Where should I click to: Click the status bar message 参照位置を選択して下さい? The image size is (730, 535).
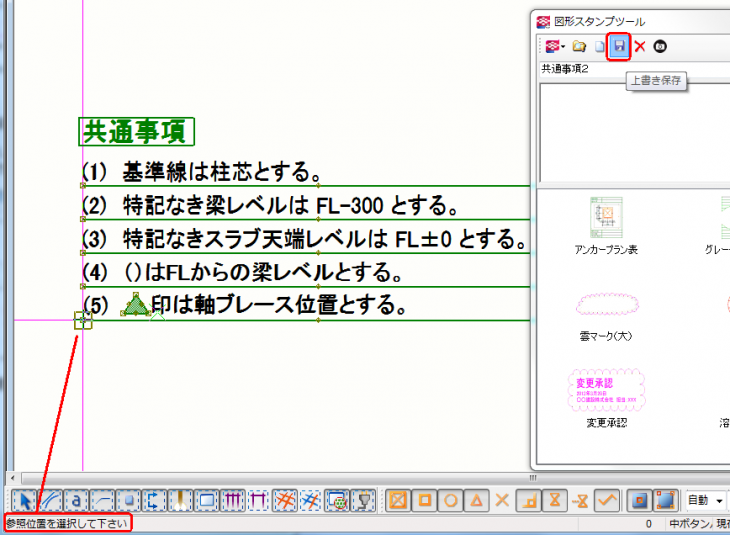click(67, 524)
